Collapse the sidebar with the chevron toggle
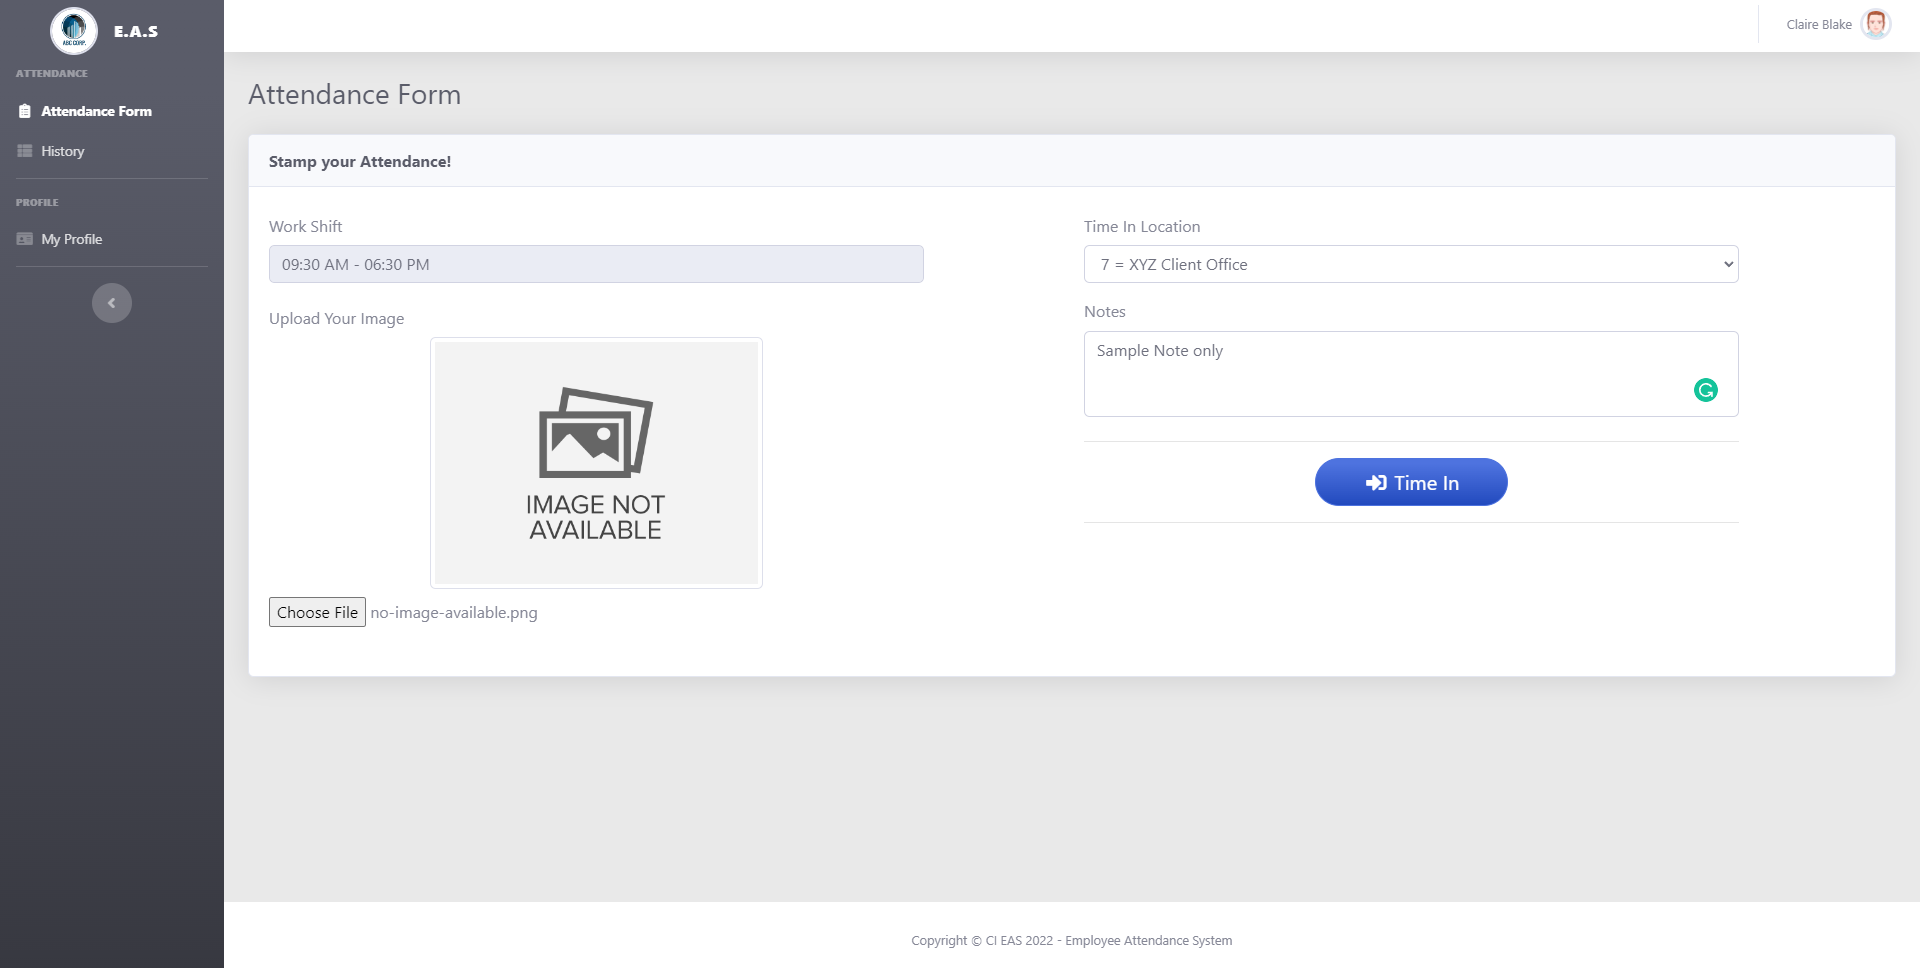 click(x=112, y=303)
